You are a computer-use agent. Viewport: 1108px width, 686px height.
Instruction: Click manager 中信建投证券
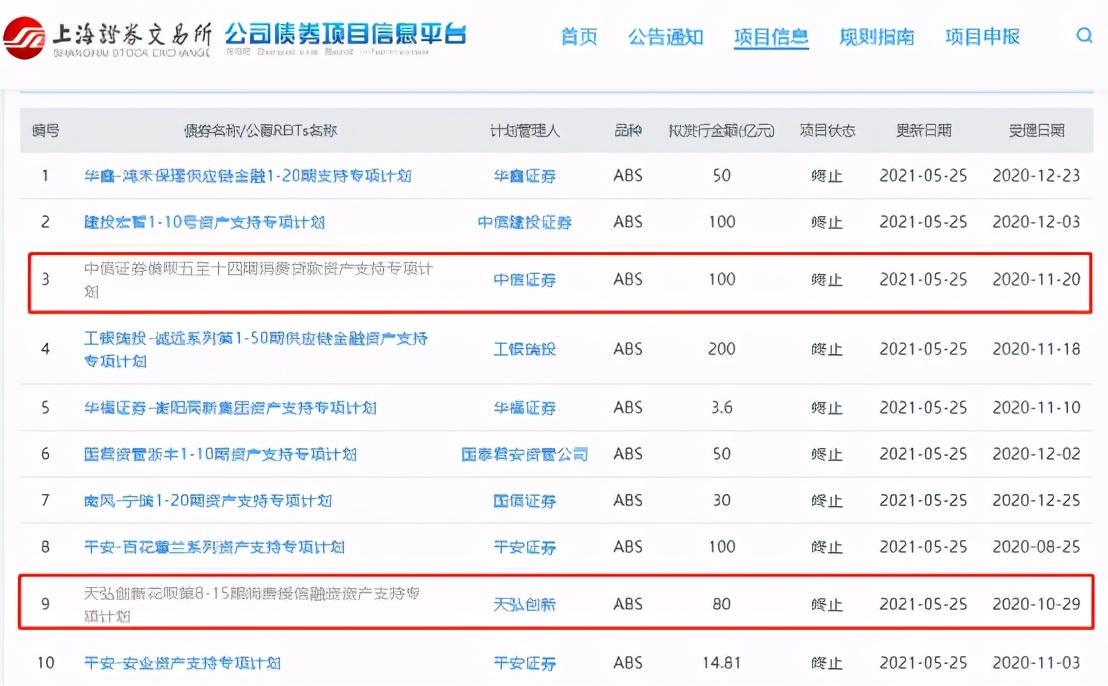pos(524,223)
